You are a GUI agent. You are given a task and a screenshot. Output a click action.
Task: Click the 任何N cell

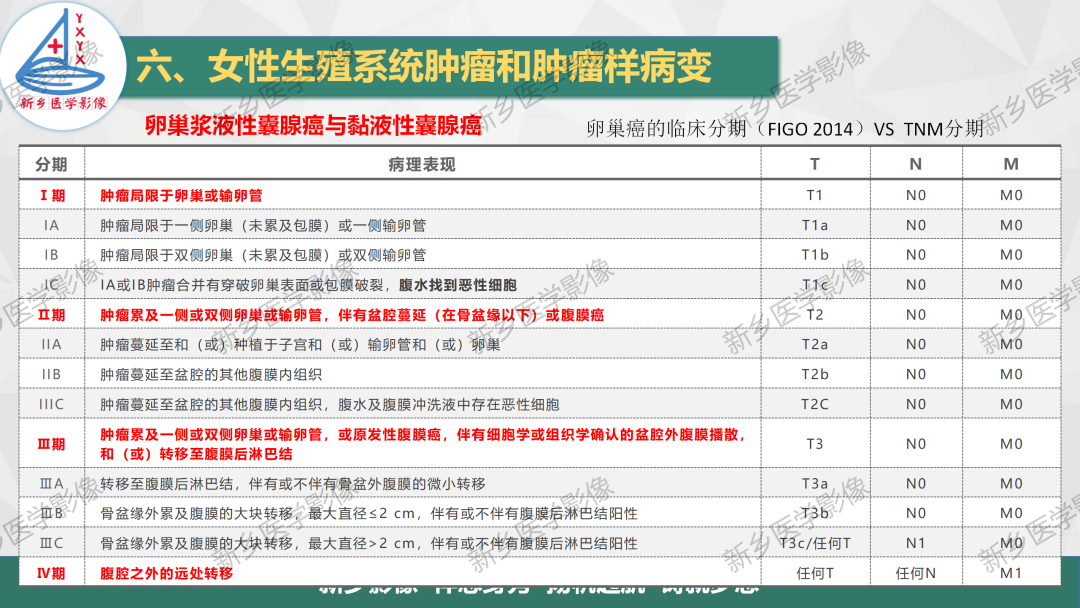(915, 573)
